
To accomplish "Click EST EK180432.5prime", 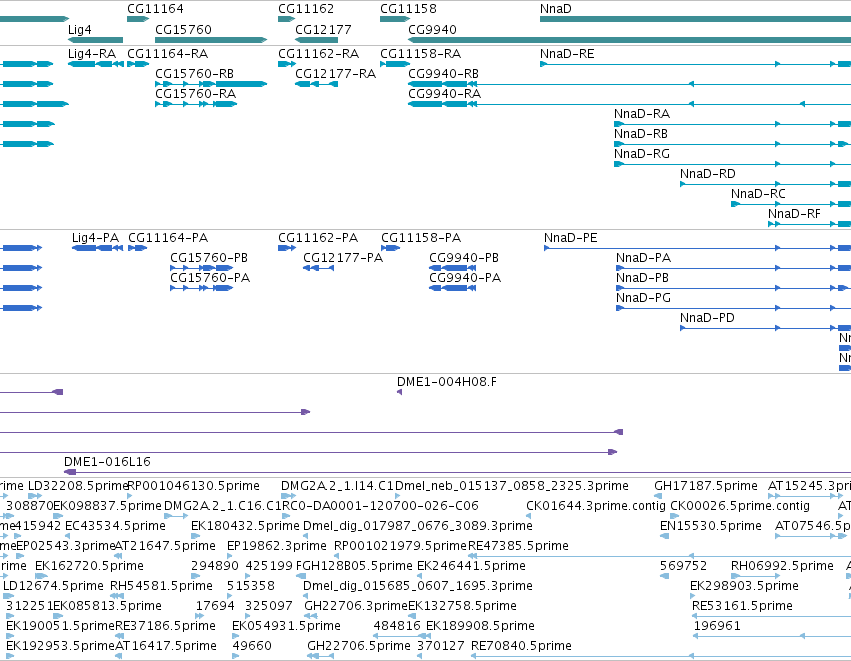I will [245, 526].
